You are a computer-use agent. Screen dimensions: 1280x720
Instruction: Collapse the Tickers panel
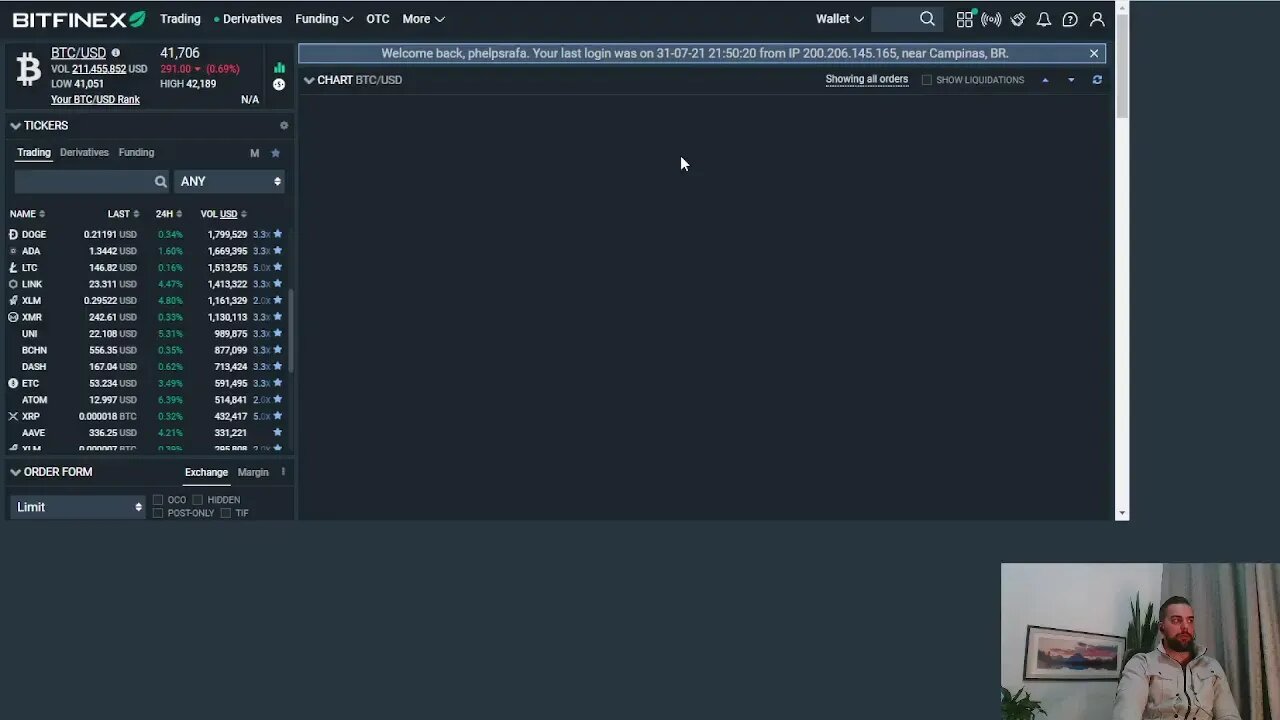coord(15,125)
